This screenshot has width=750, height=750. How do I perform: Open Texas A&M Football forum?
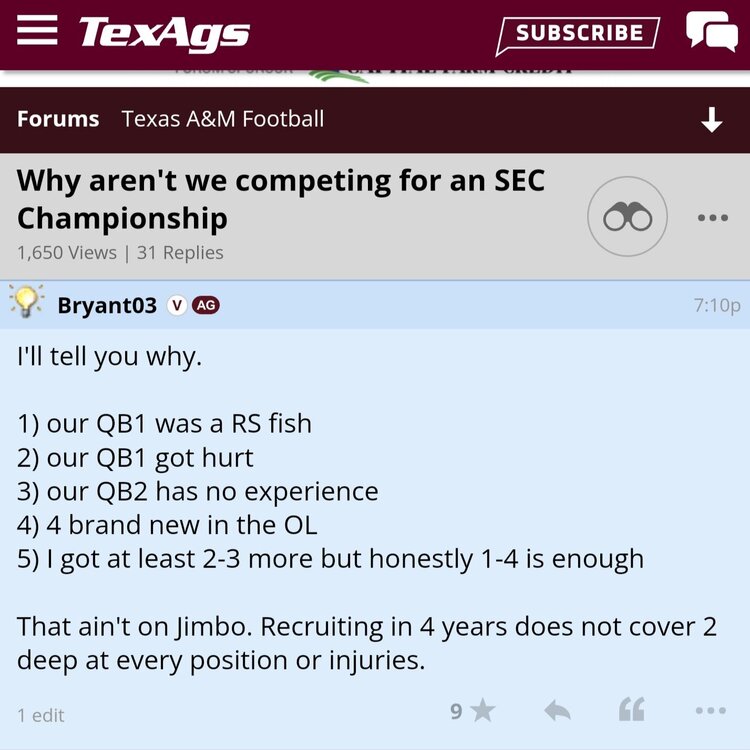point(223,119)
